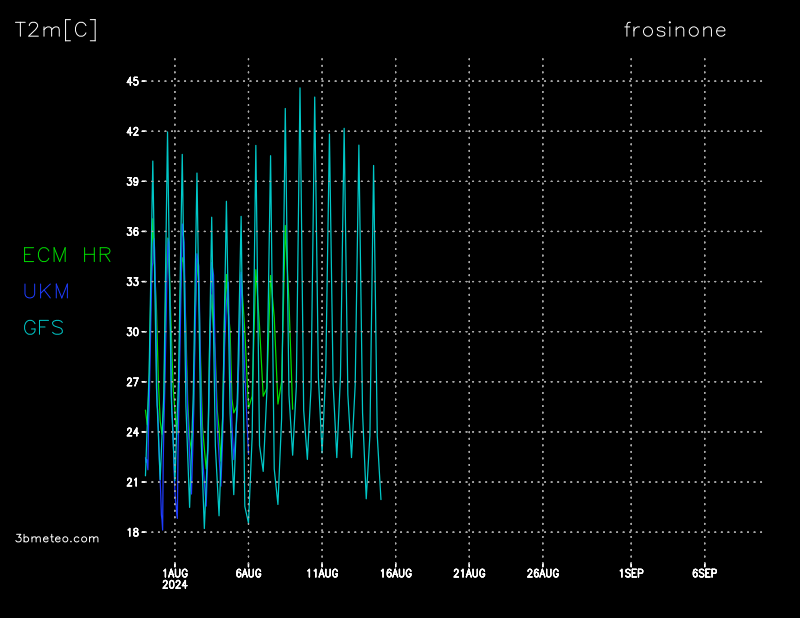This screenshot has height=618, width=800.
Task: Click the GFS legend label
Action: pyautogui.click(x=43, y=328)
